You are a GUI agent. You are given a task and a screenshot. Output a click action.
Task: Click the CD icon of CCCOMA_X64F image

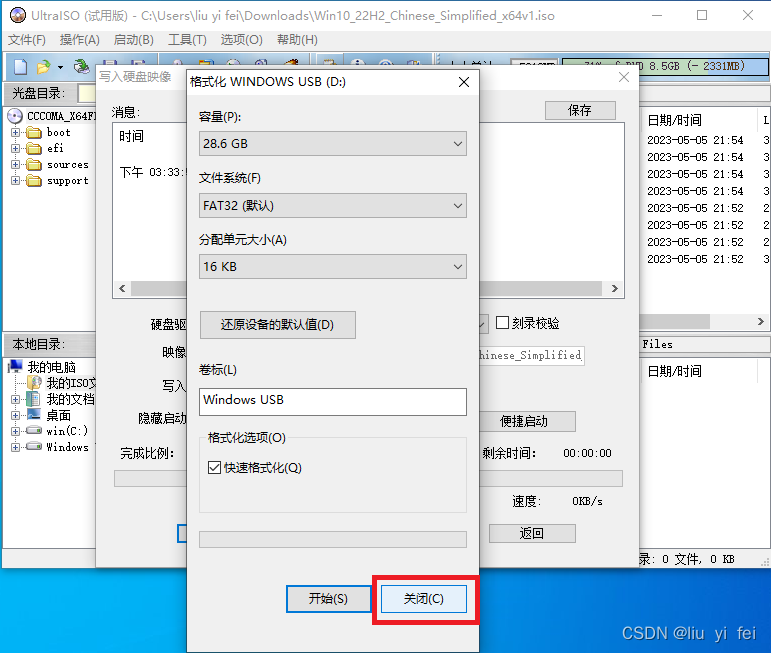(15, 116)
